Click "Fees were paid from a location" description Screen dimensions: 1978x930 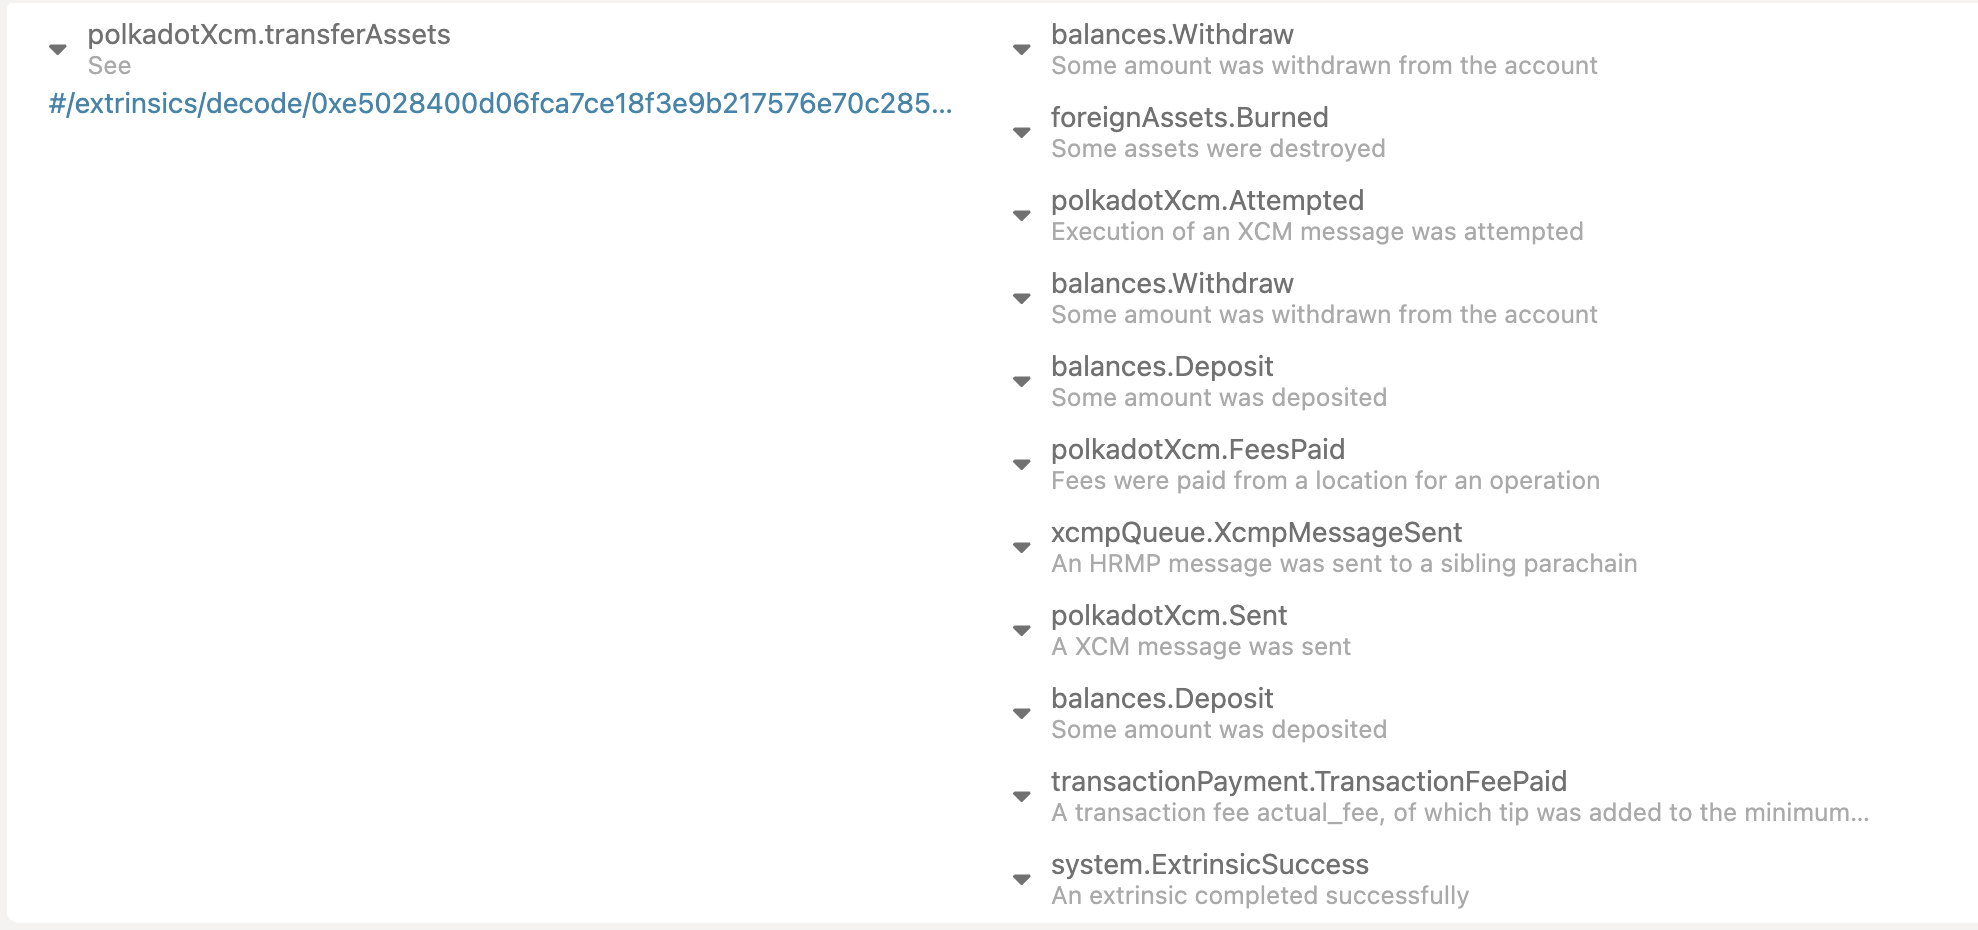click(x=1325, y=481)
